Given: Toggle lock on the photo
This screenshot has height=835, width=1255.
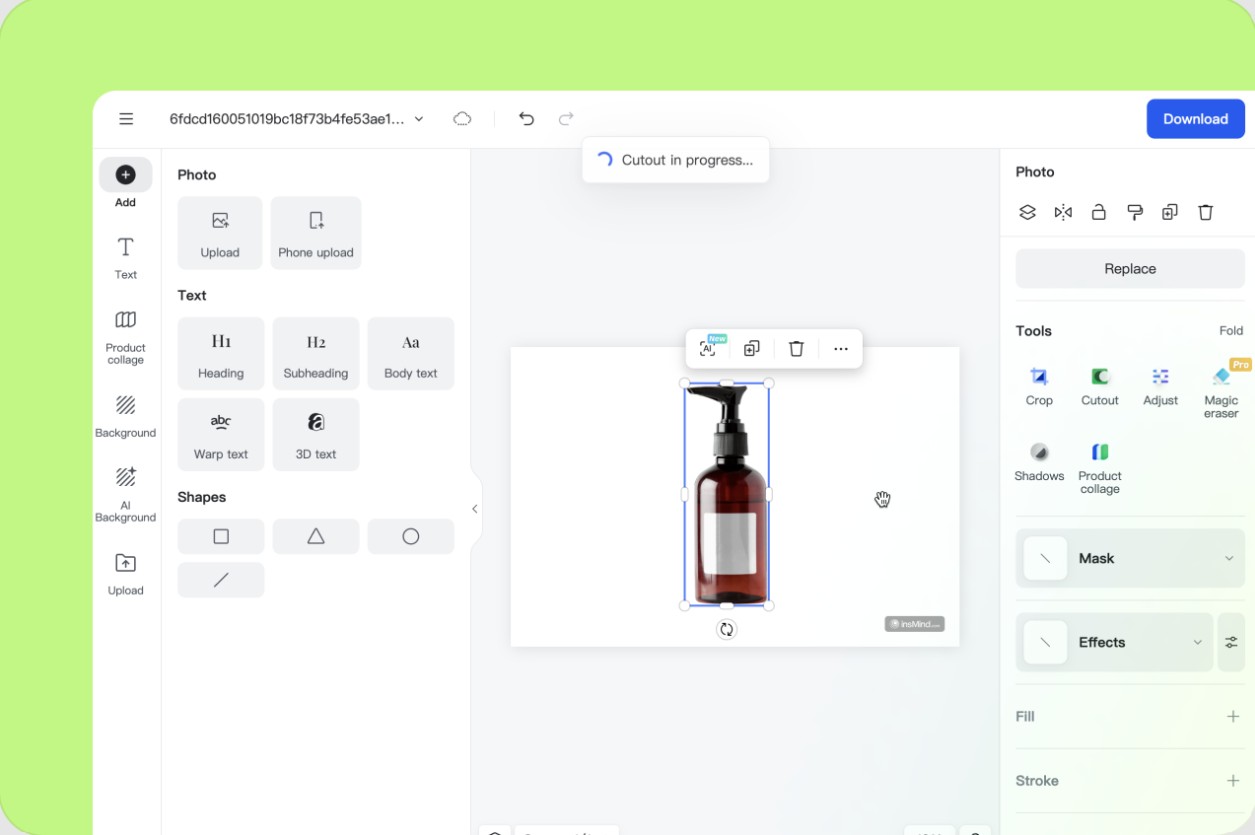Looking at the screenshot, I should [x=1098, y=212].
